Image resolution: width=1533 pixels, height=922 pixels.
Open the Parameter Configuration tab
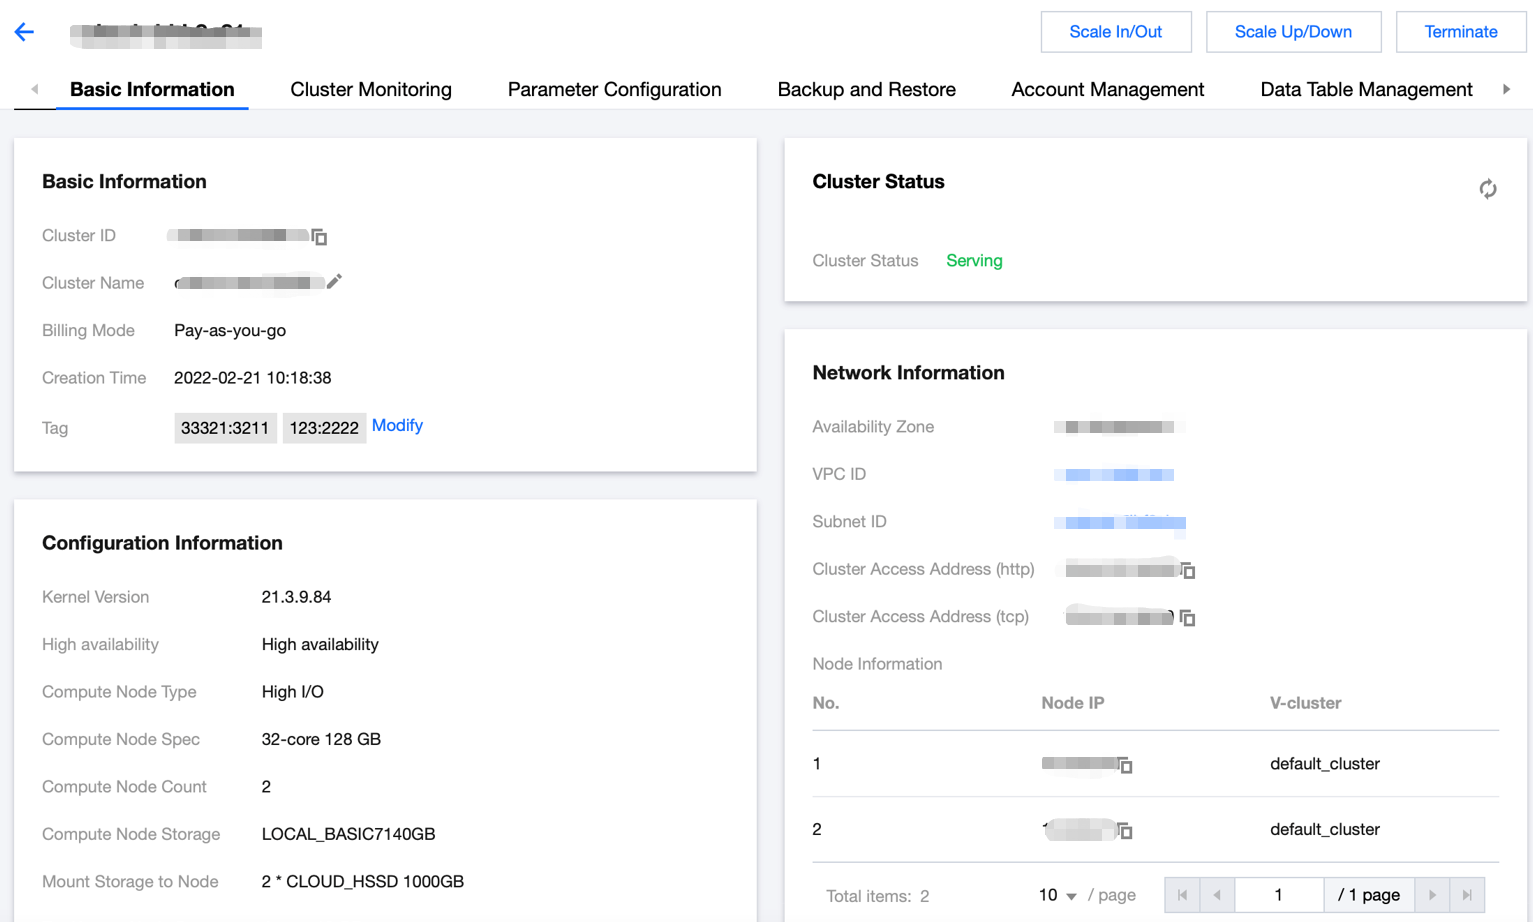coord(614,89)
